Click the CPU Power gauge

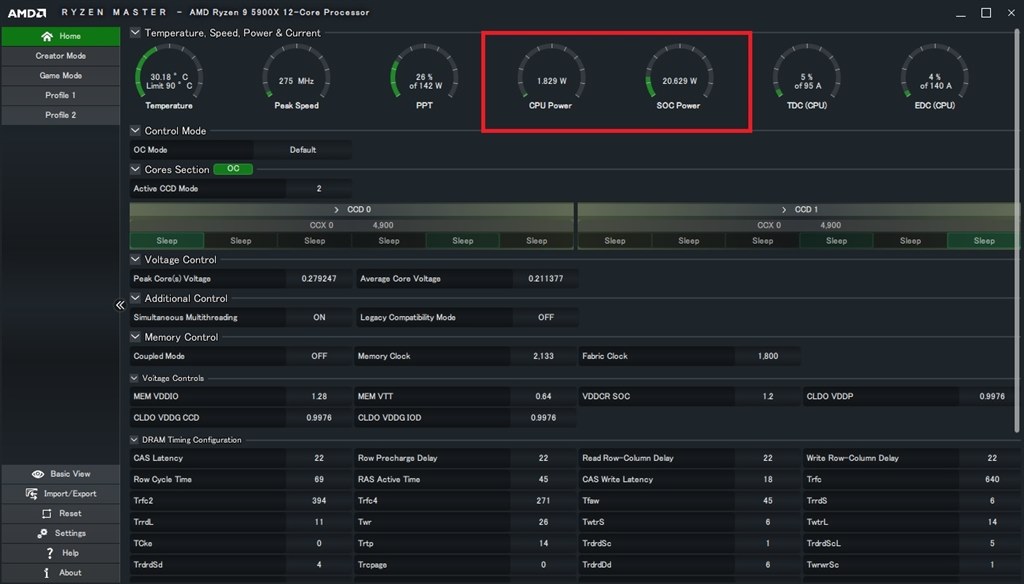point(551,77)
